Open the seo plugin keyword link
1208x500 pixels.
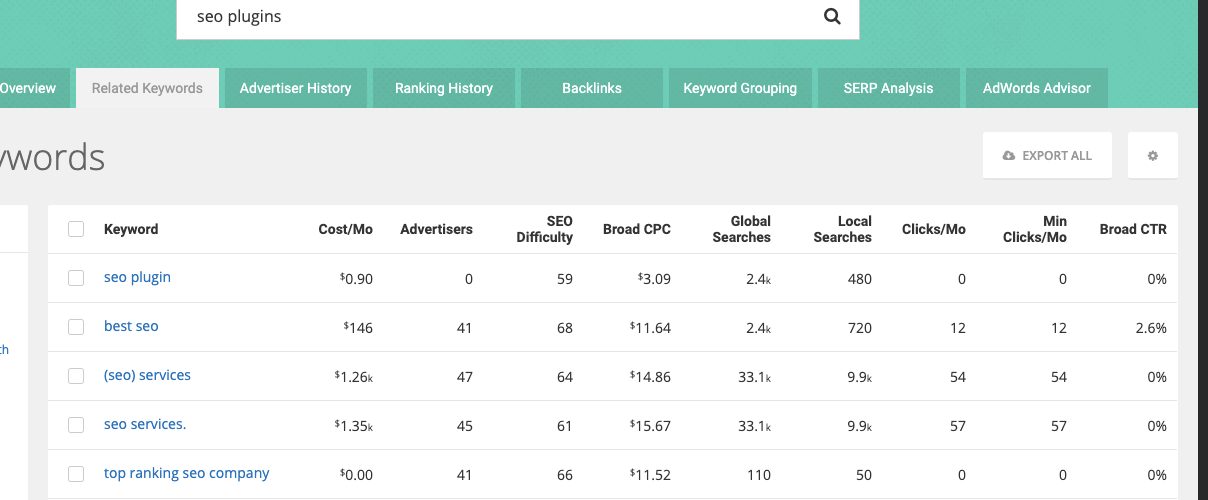click(137, 277)
